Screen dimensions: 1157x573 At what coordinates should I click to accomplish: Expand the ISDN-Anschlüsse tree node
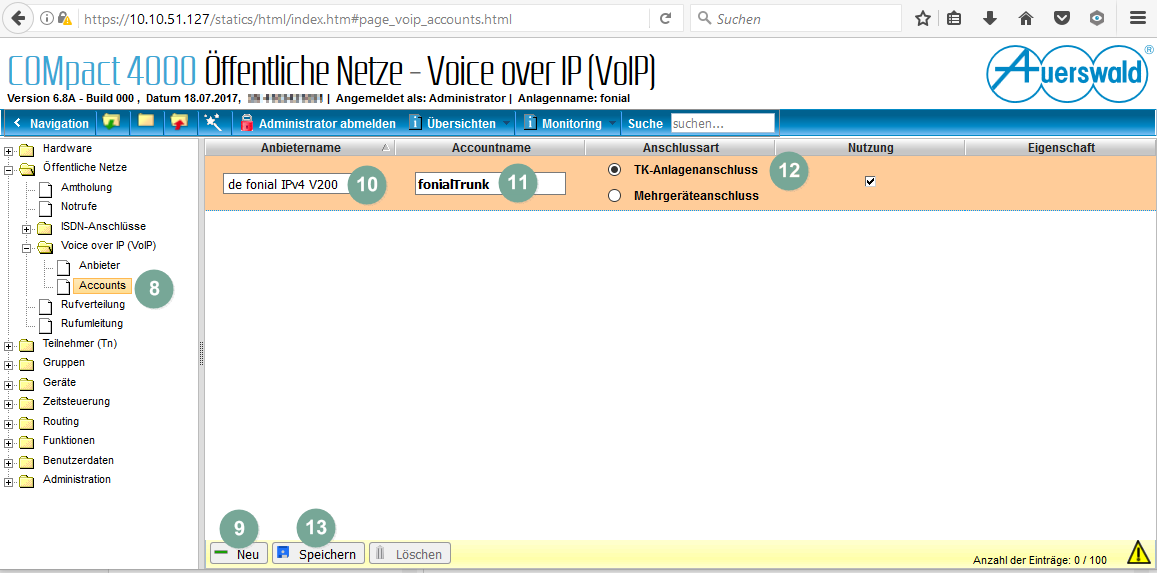point(27,229)
